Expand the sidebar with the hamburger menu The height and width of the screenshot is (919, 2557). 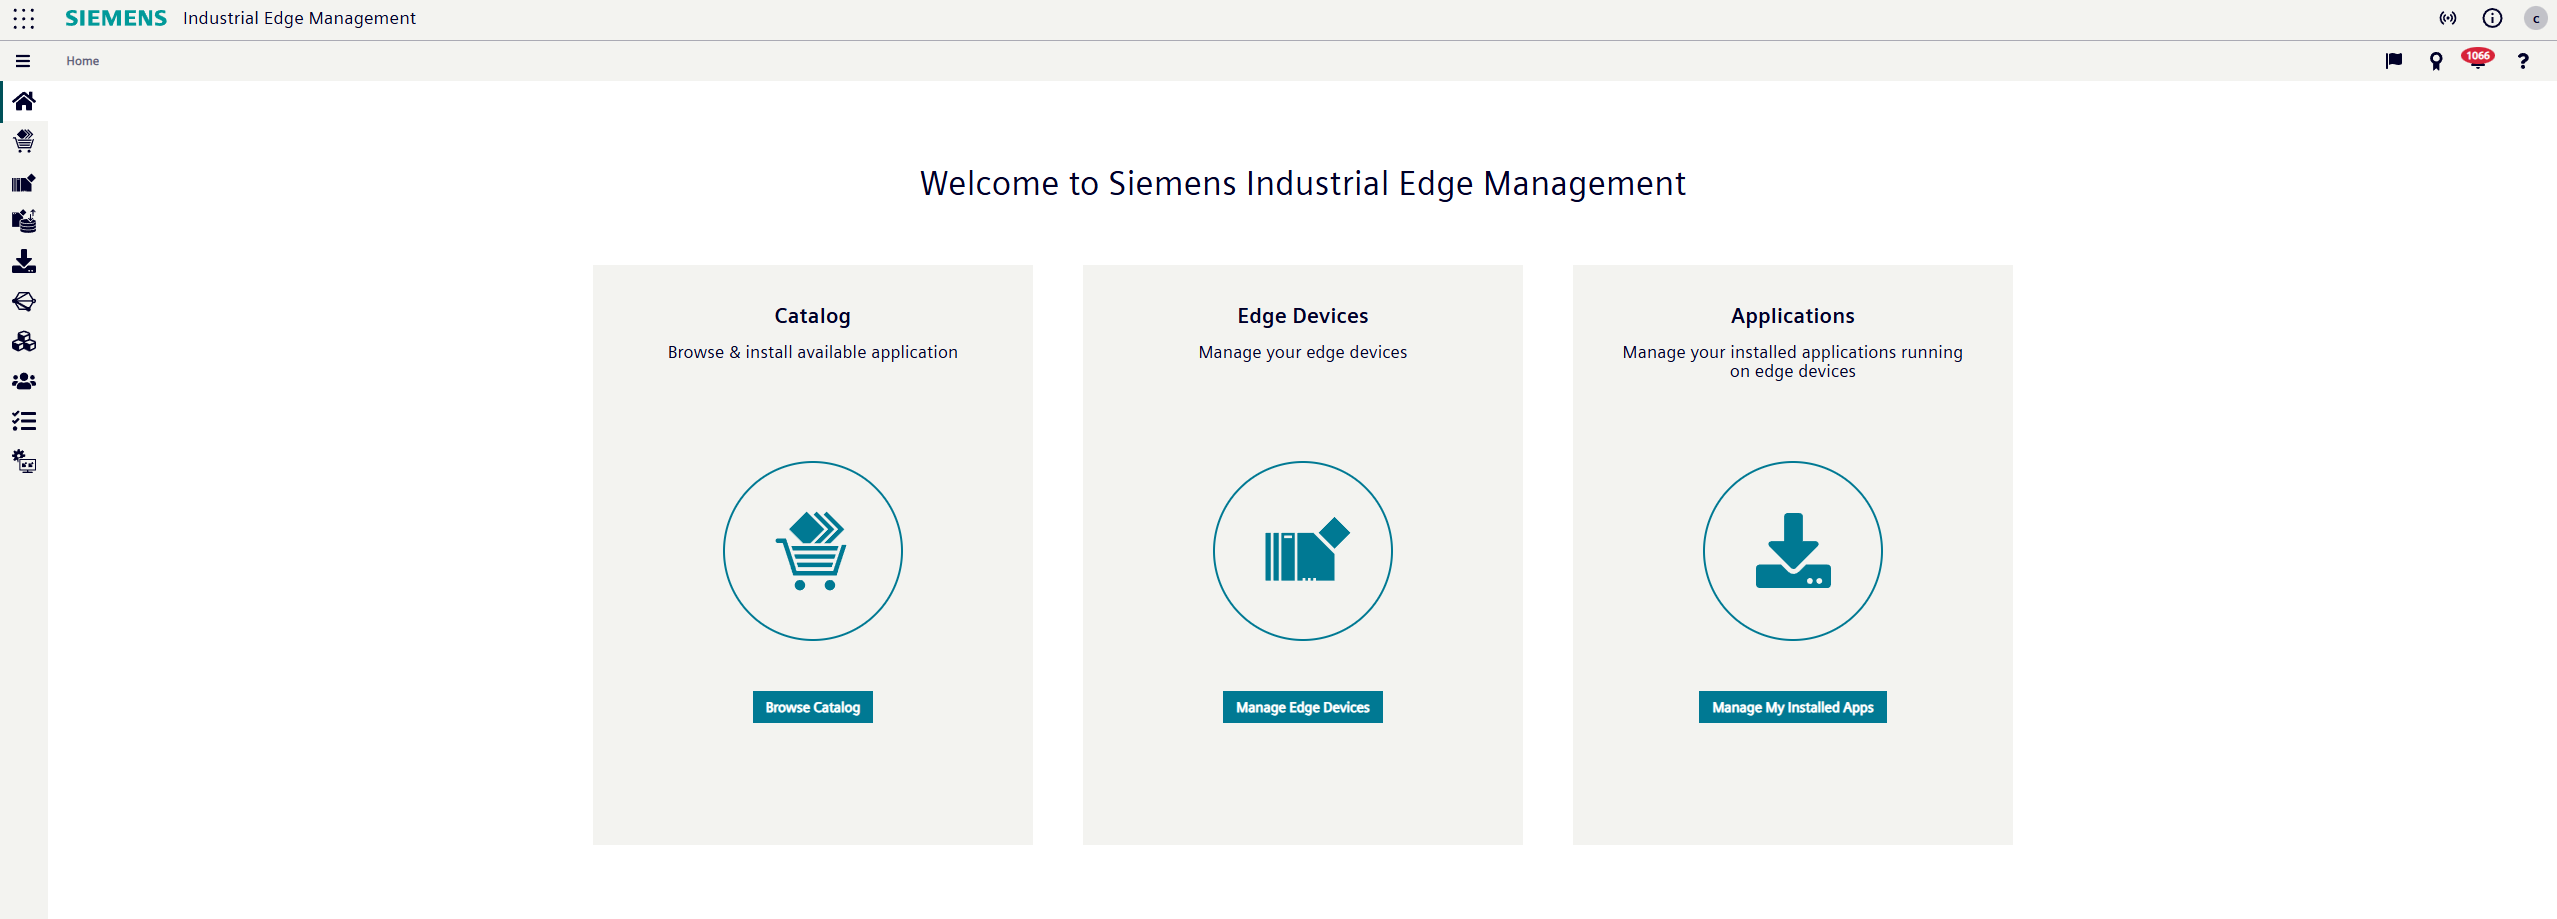click(x=23, y=61)
